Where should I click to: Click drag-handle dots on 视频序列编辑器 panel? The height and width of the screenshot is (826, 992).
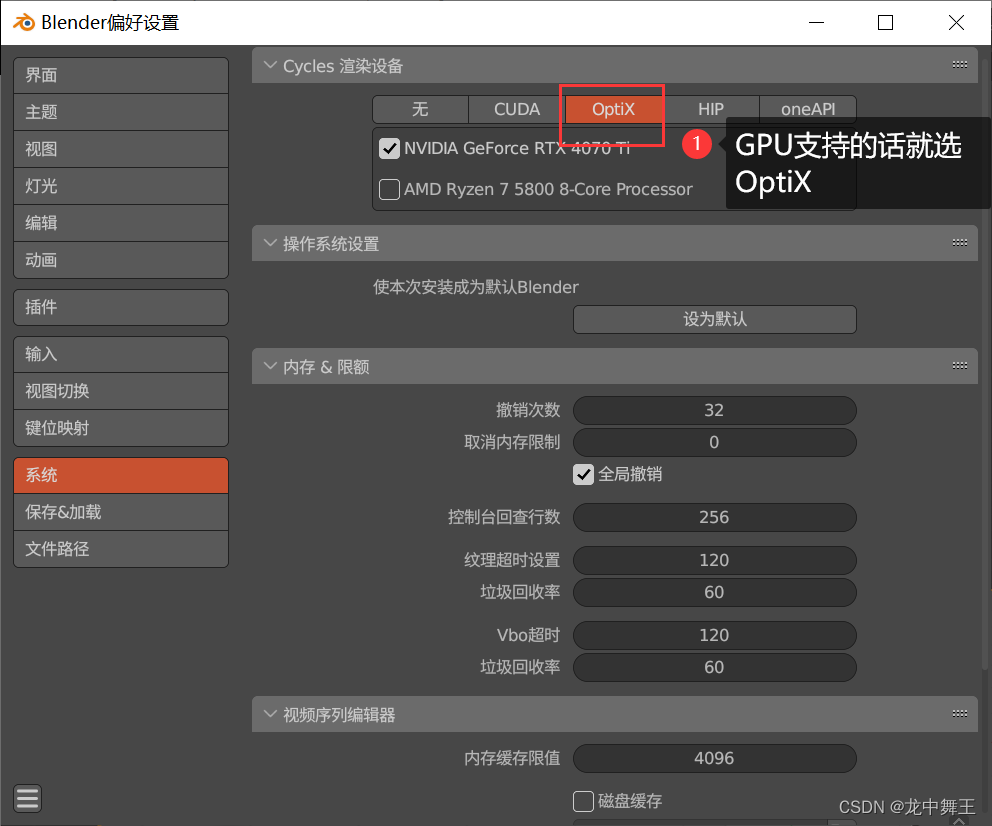(x=960, y=713)
